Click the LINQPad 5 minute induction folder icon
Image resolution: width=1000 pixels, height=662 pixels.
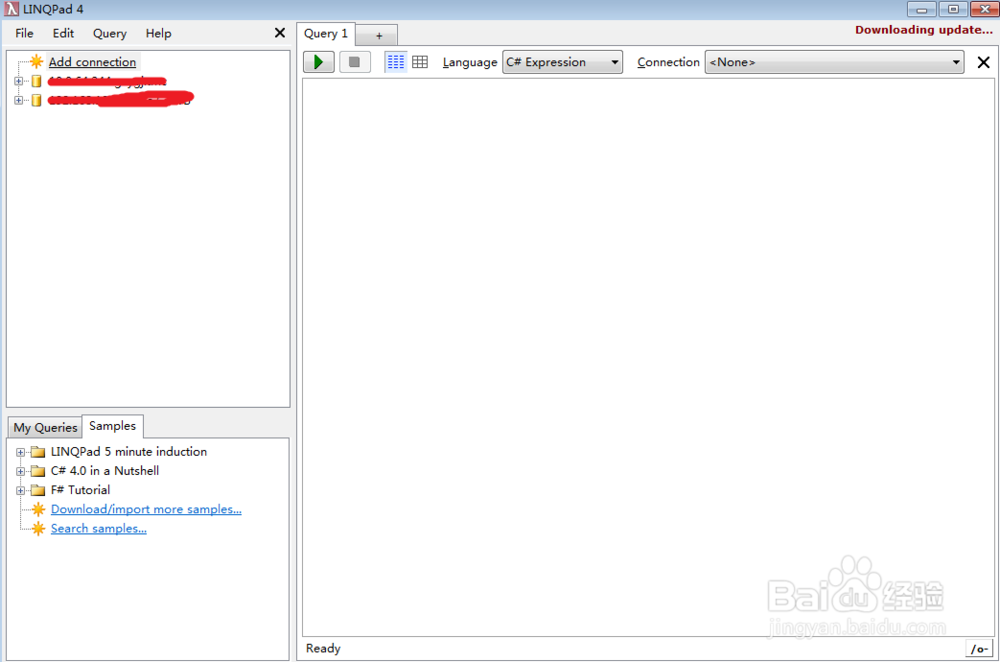point(38,452)
